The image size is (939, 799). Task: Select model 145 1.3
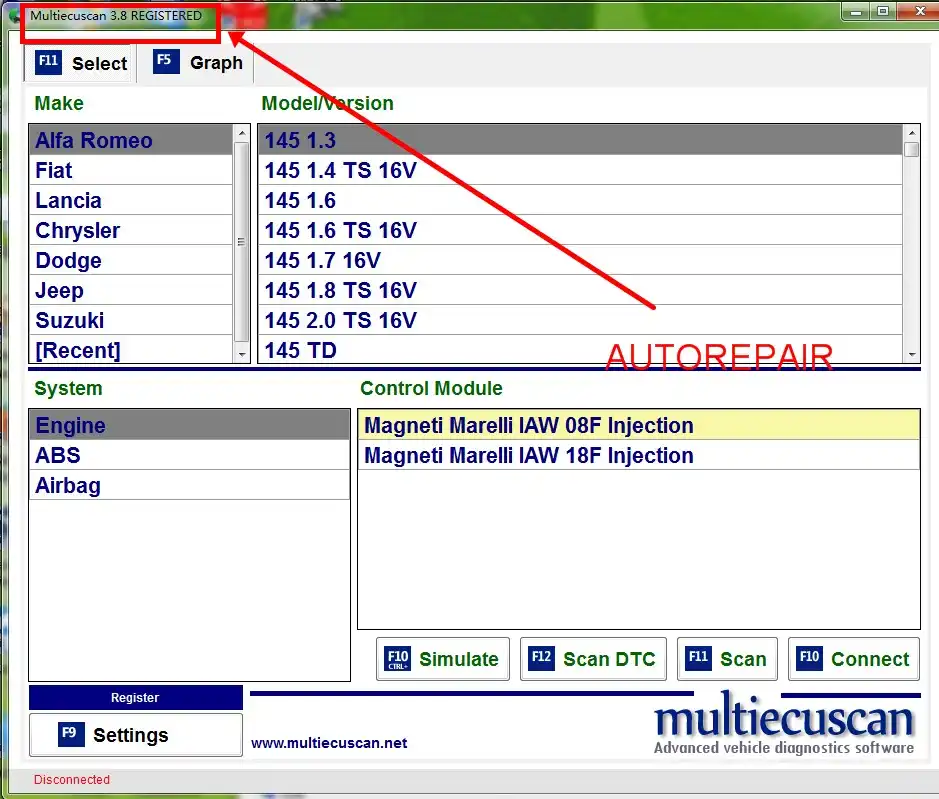pyautogui.click(x=580, y=140)
